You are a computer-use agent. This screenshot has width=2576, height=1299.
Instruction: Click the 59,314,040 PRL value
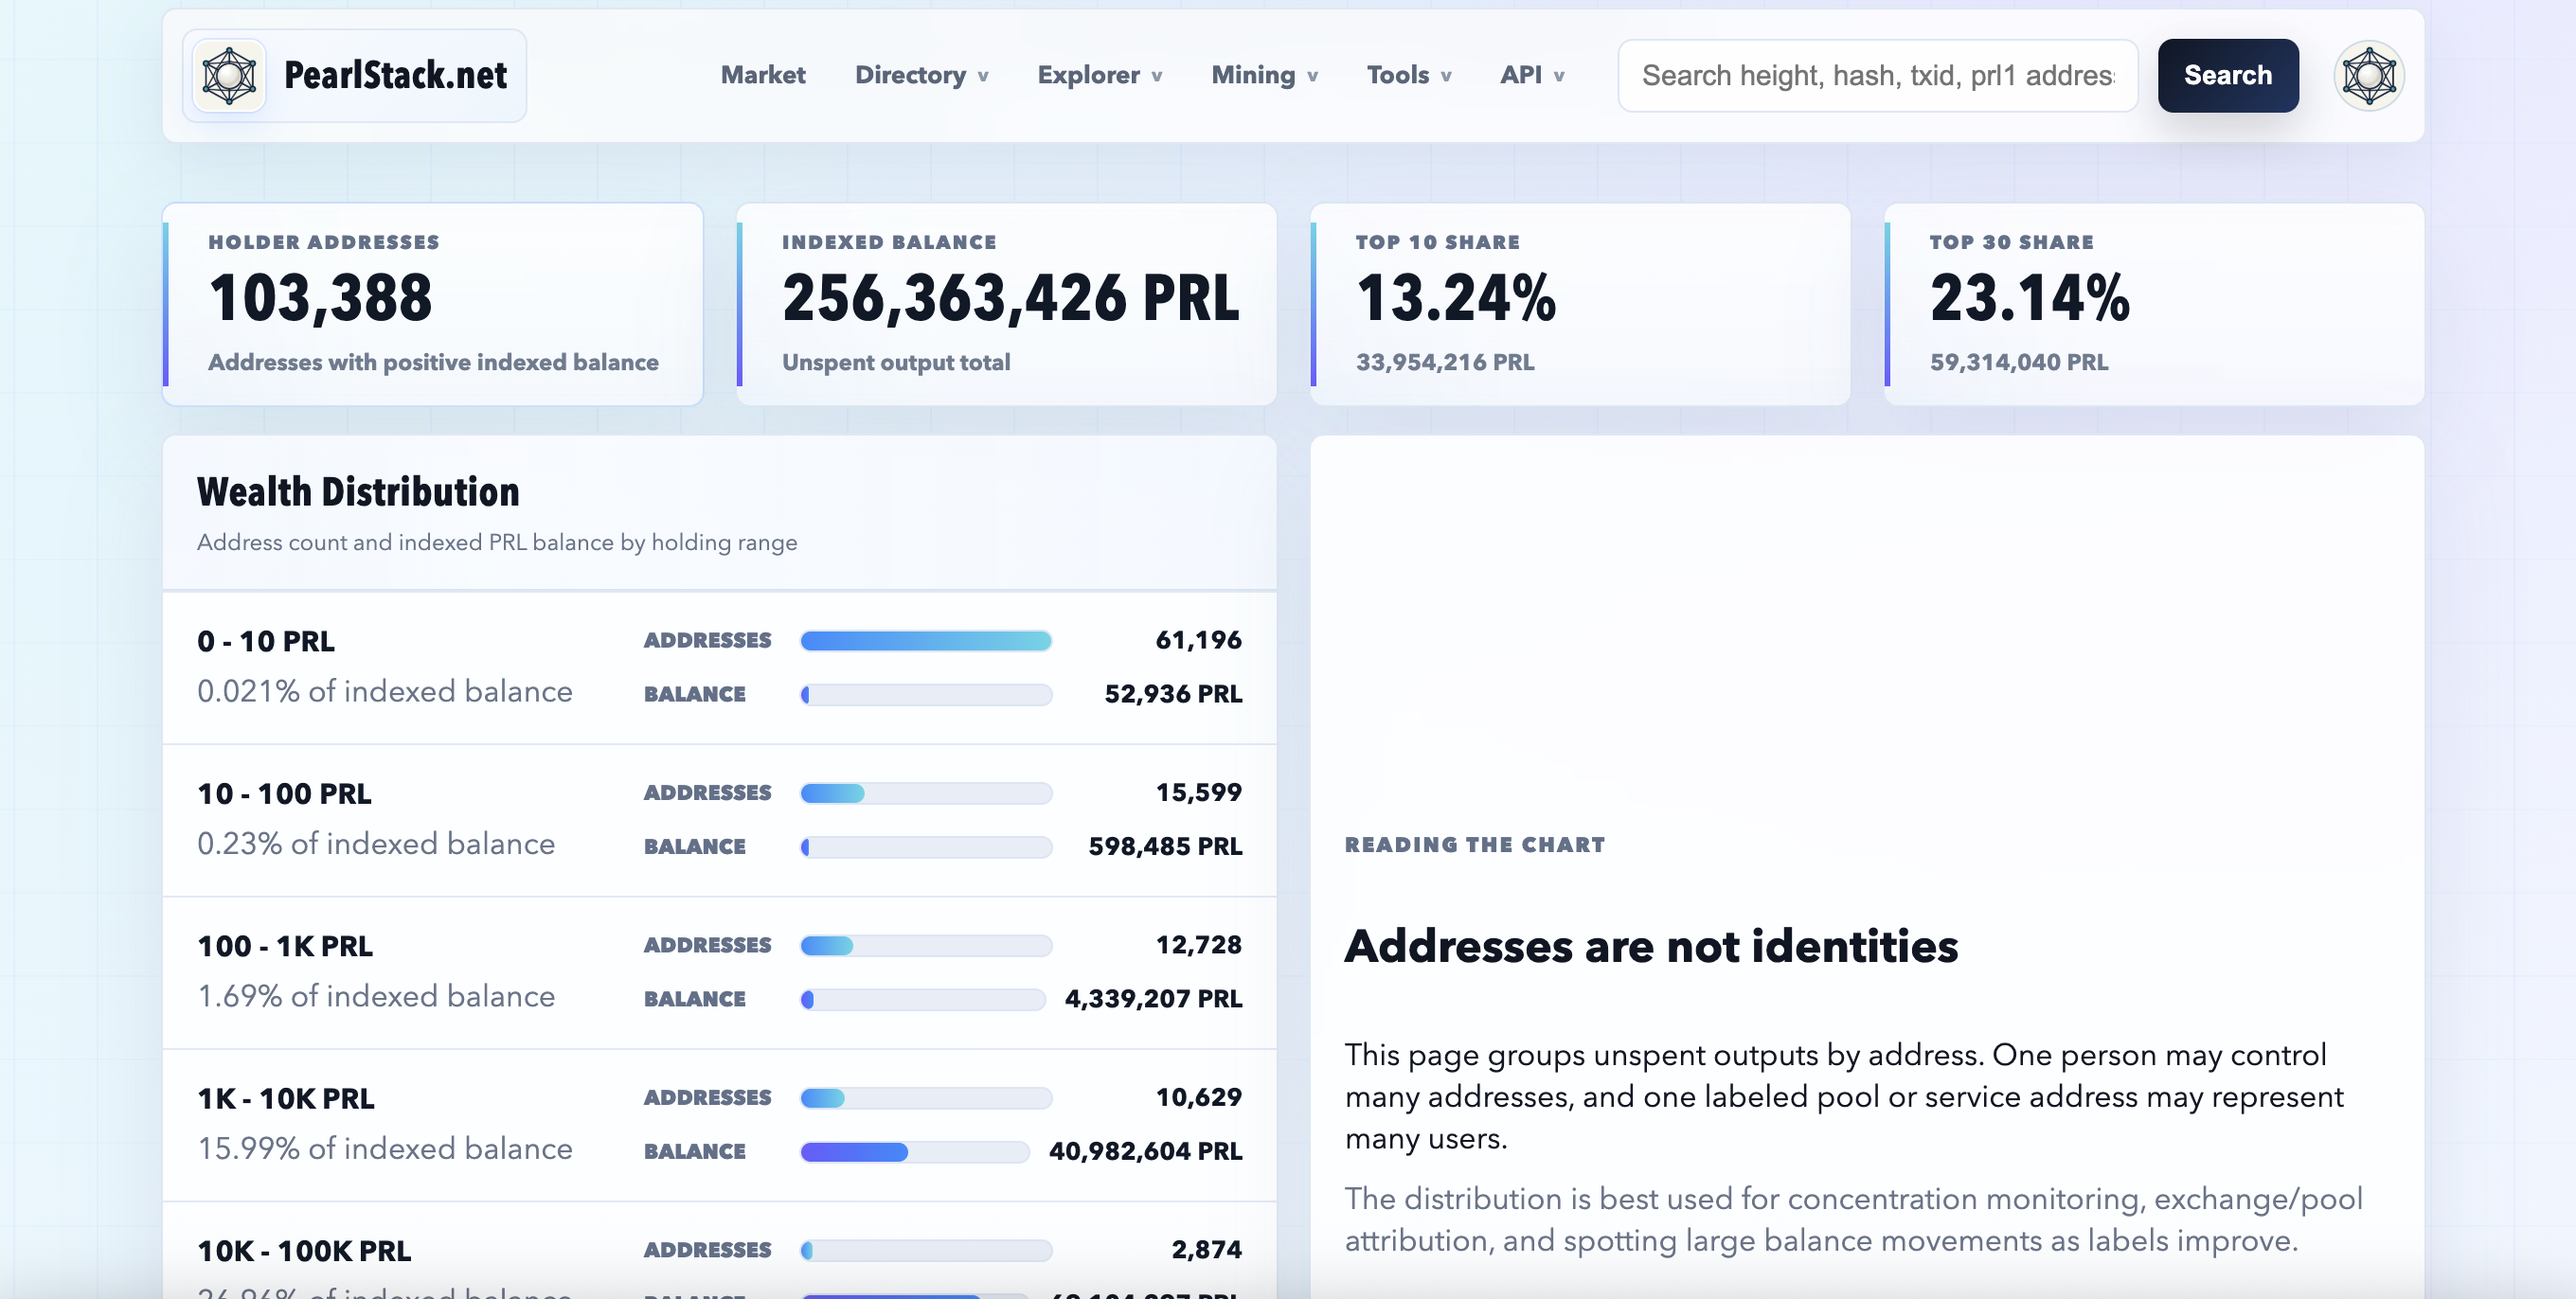(2019, 362)
